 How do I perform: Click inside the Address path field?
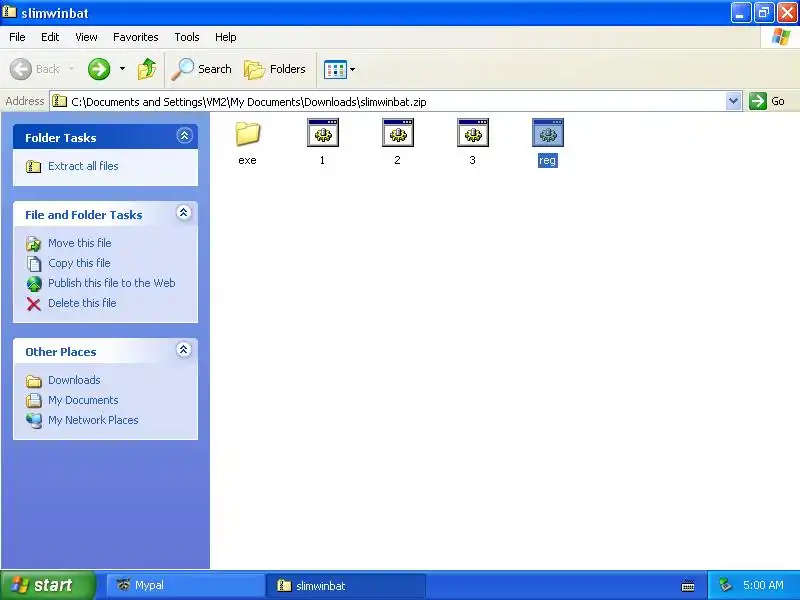388,102
